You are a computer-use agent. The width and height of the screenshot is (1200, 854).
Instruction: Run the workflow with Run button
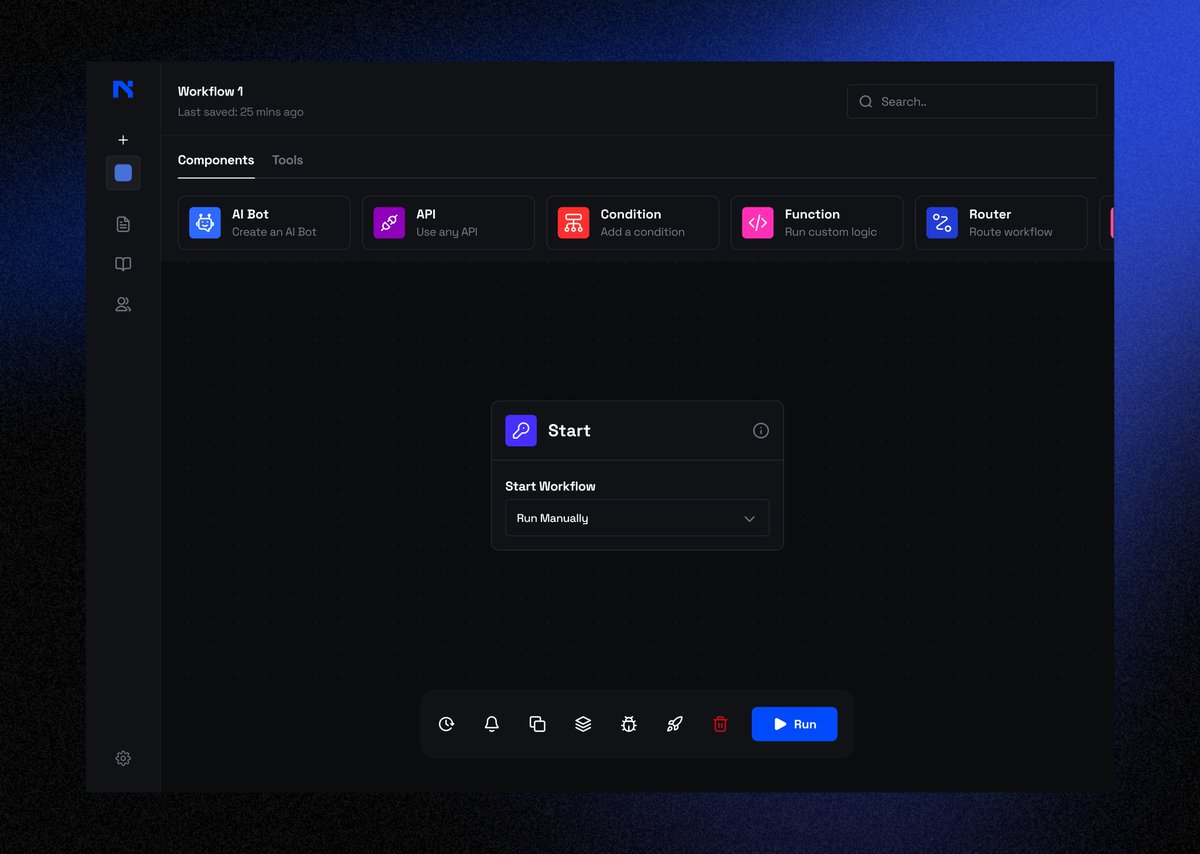click(x=795, y=724)
